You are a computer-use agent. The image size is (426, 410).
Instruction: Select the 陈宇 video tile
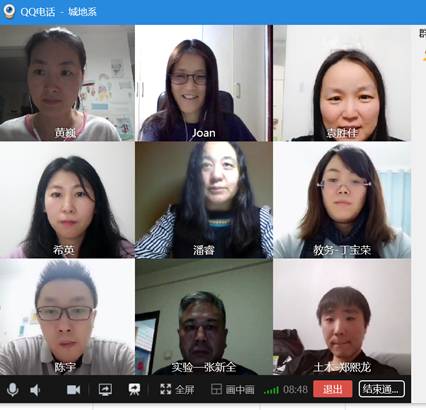[67, 317]
